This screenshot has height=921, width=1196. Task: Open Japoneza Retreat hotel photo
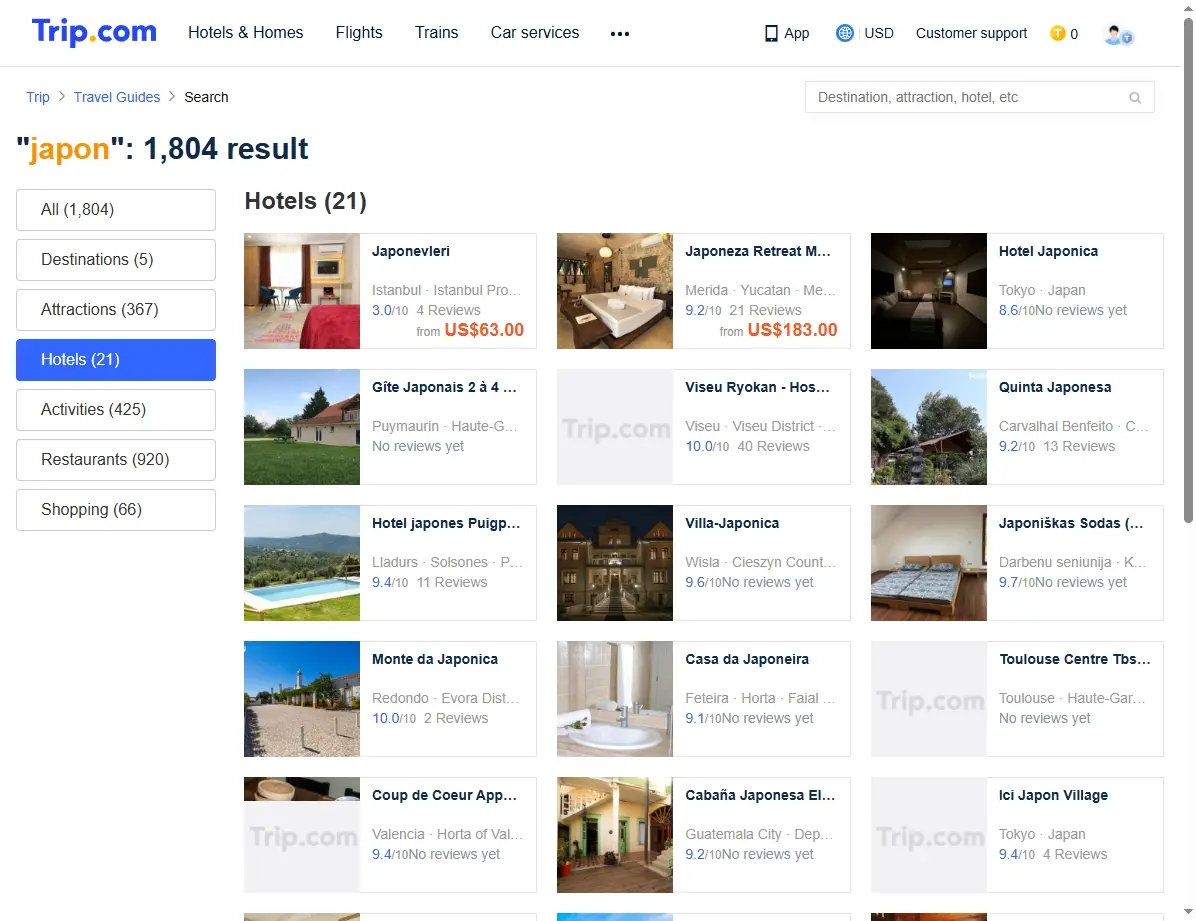tap(615, 291)
